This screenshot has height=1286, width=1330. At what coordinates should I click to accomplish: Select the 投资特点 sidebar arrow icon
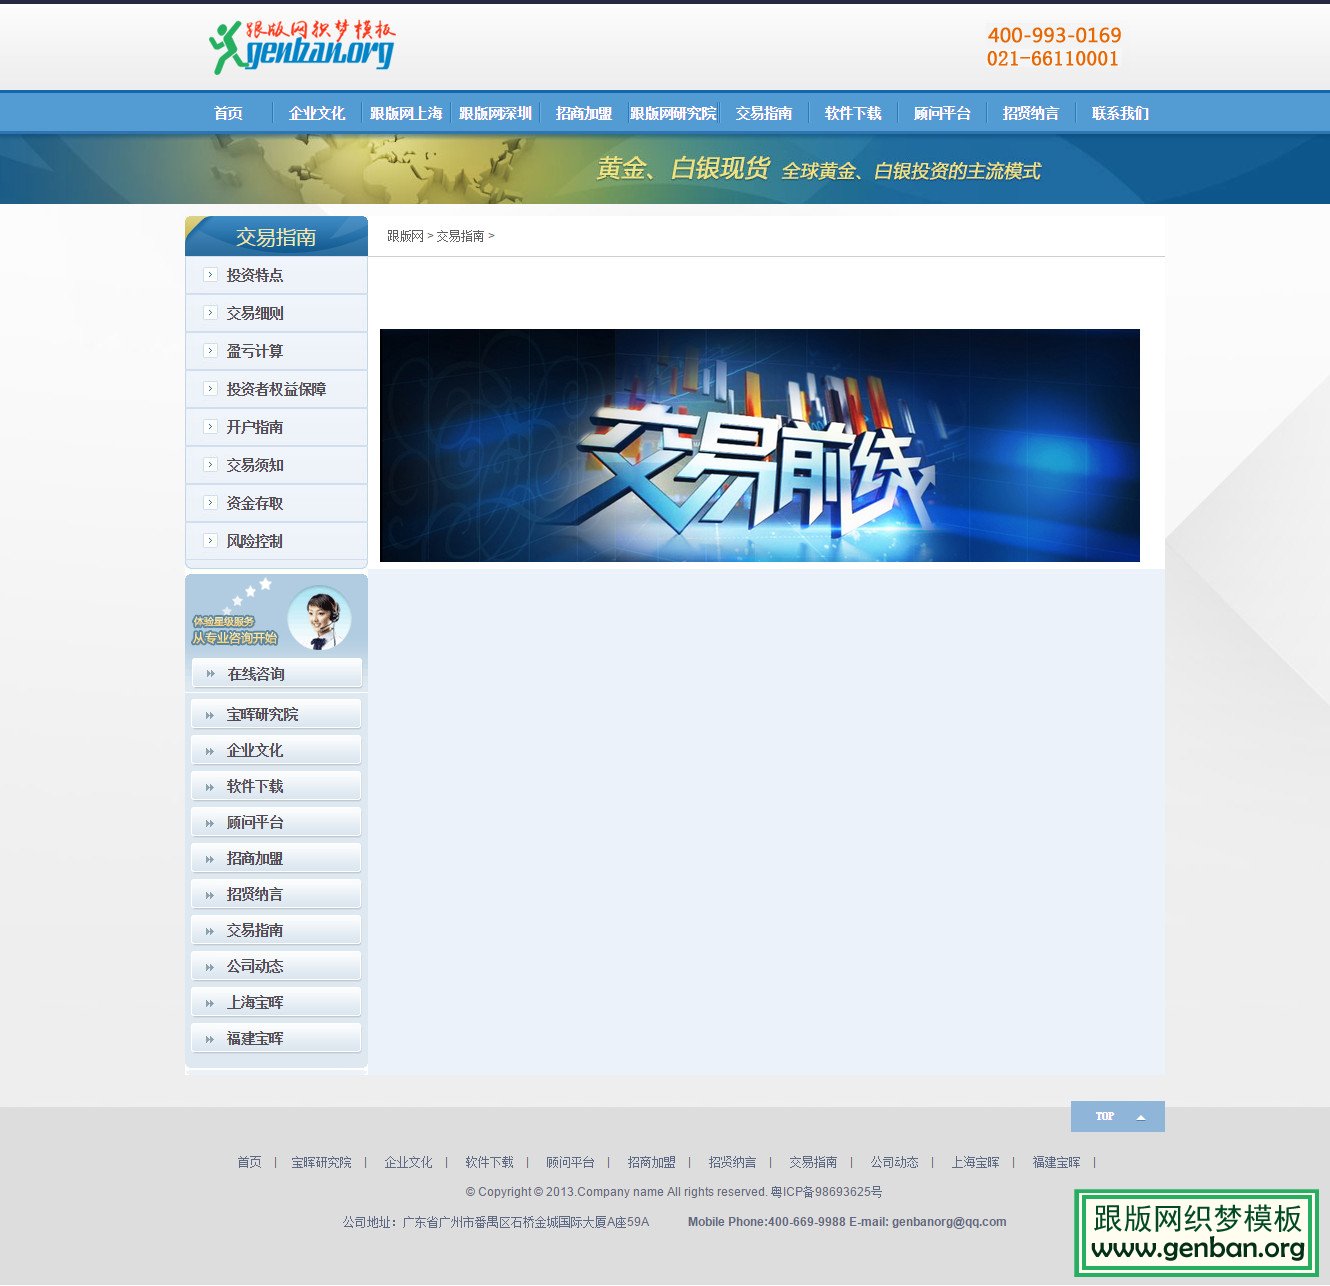[210, 275]
